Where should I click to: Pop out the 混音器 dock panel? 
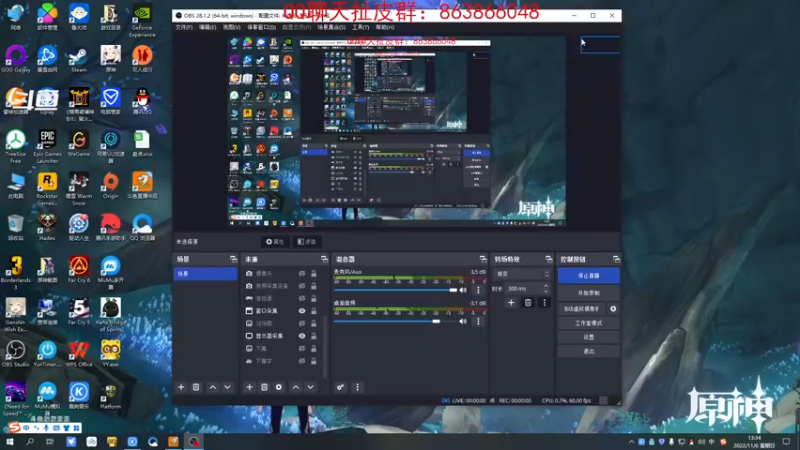coord(483,259)
